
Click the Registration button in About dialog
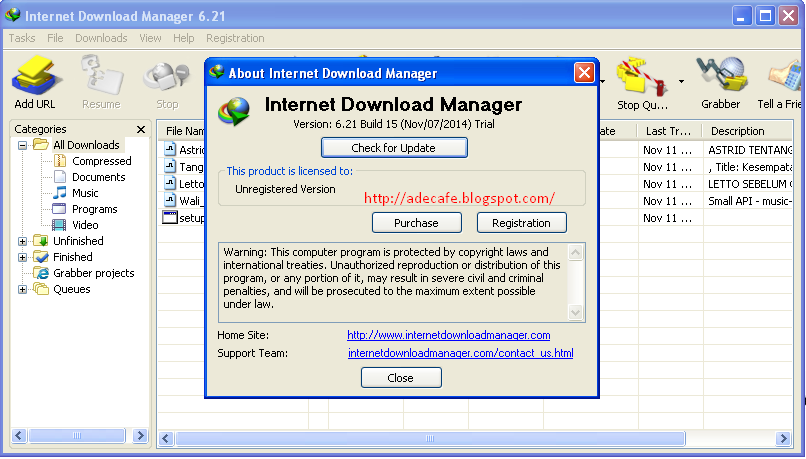coord(521,223)
